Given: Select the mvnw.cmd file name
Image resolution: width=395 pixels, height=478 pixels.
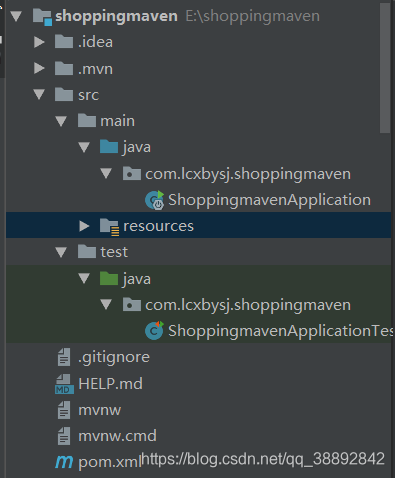Looking at the screenshot, I should [117, 436].
